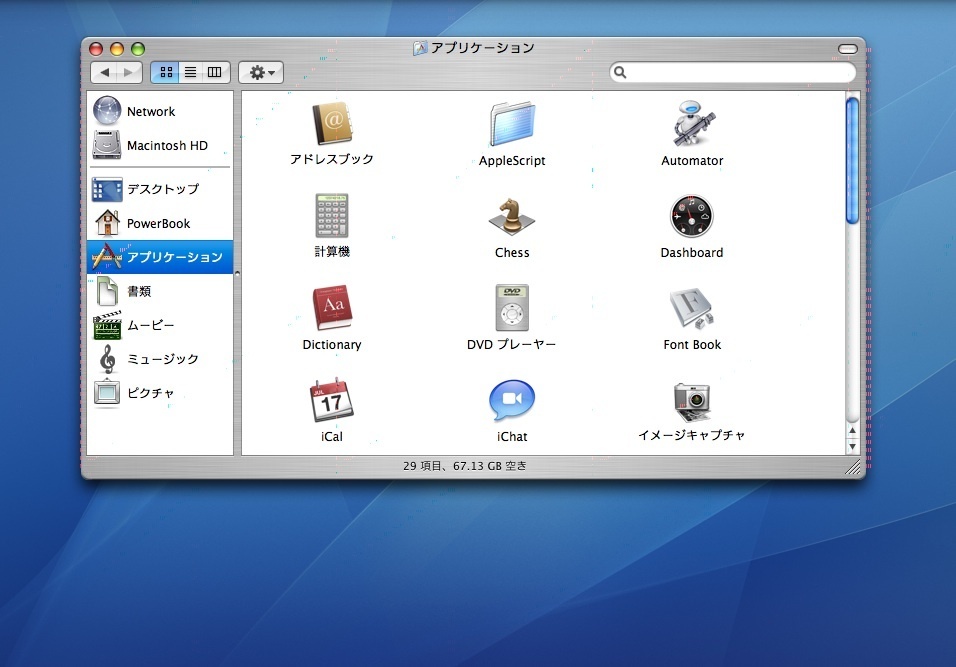
Task: Click the アプリケーション window title icon
Action: (x=420, y=48)
